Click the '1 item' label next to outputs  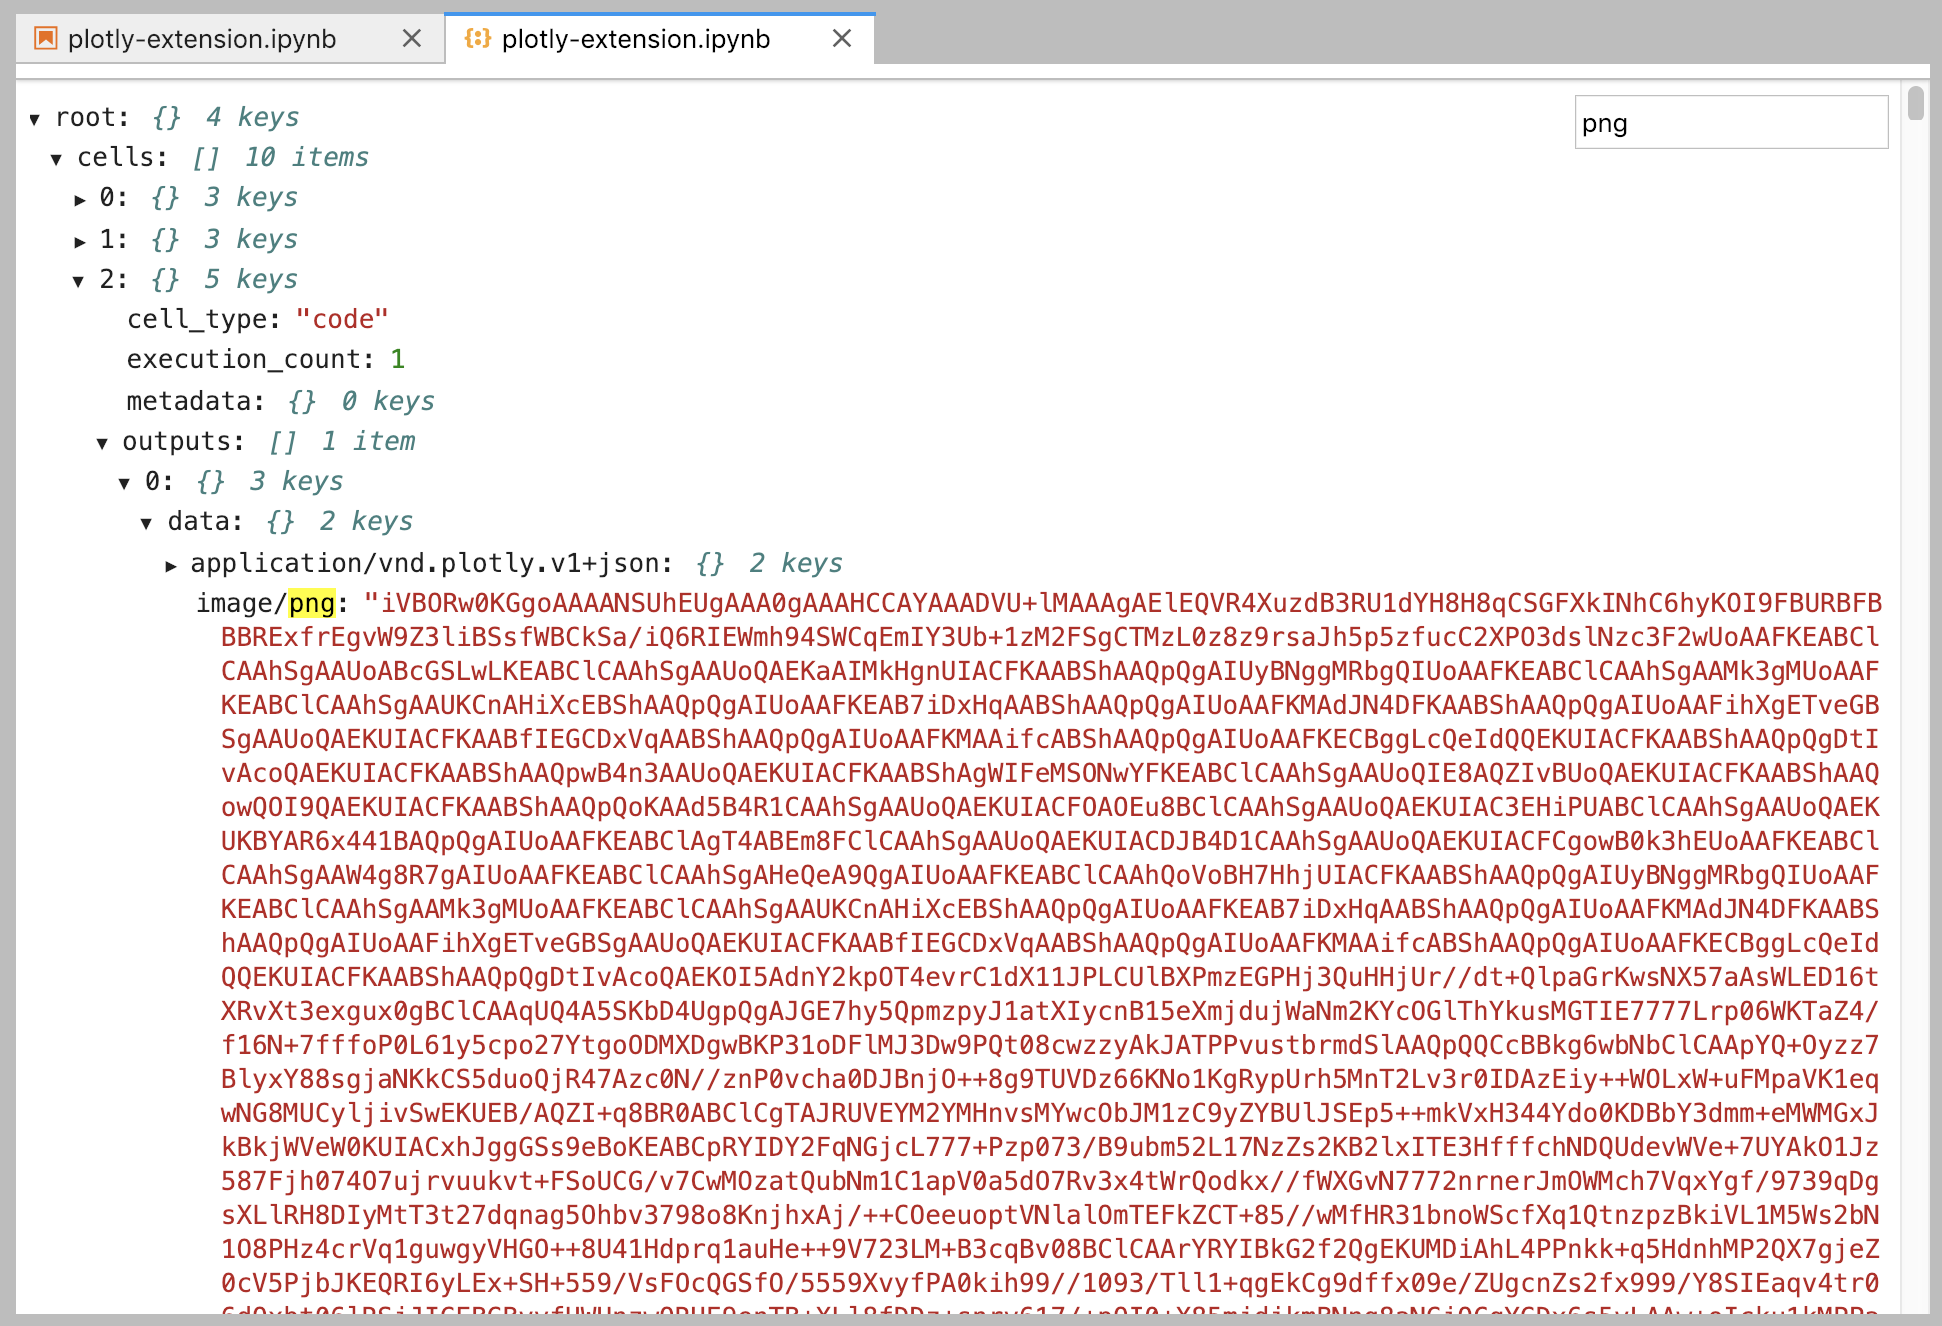point(368,441)
